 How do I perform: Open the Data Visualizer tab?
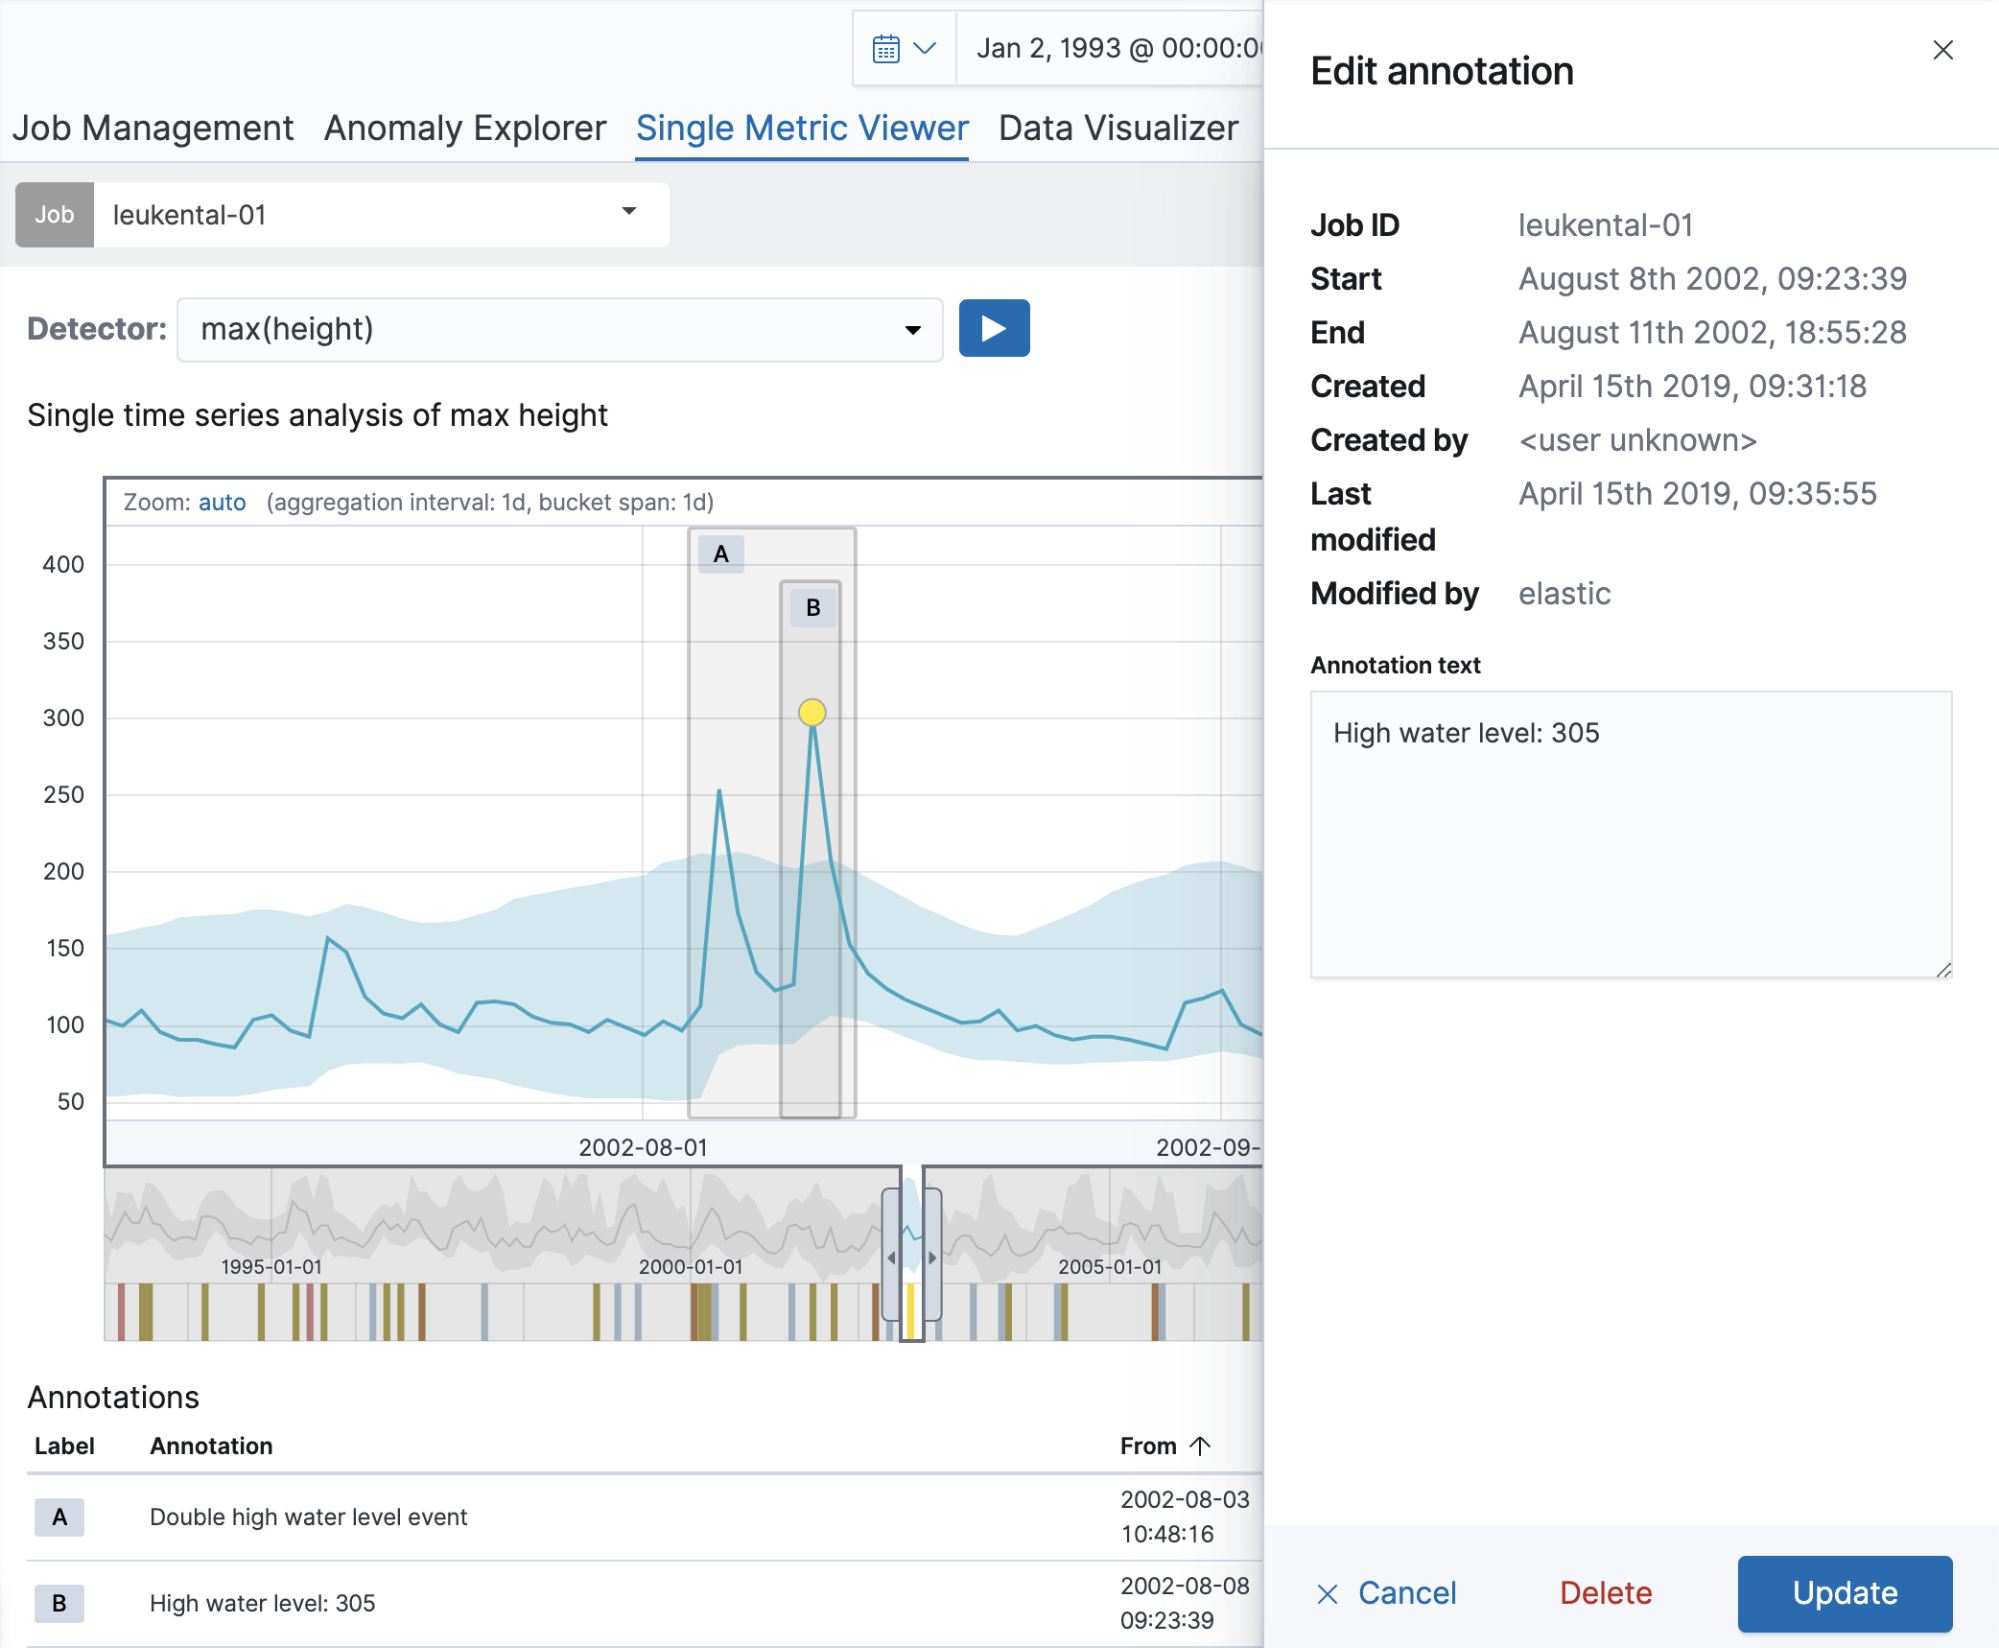pyautogui.click(x=1118, y=128)
